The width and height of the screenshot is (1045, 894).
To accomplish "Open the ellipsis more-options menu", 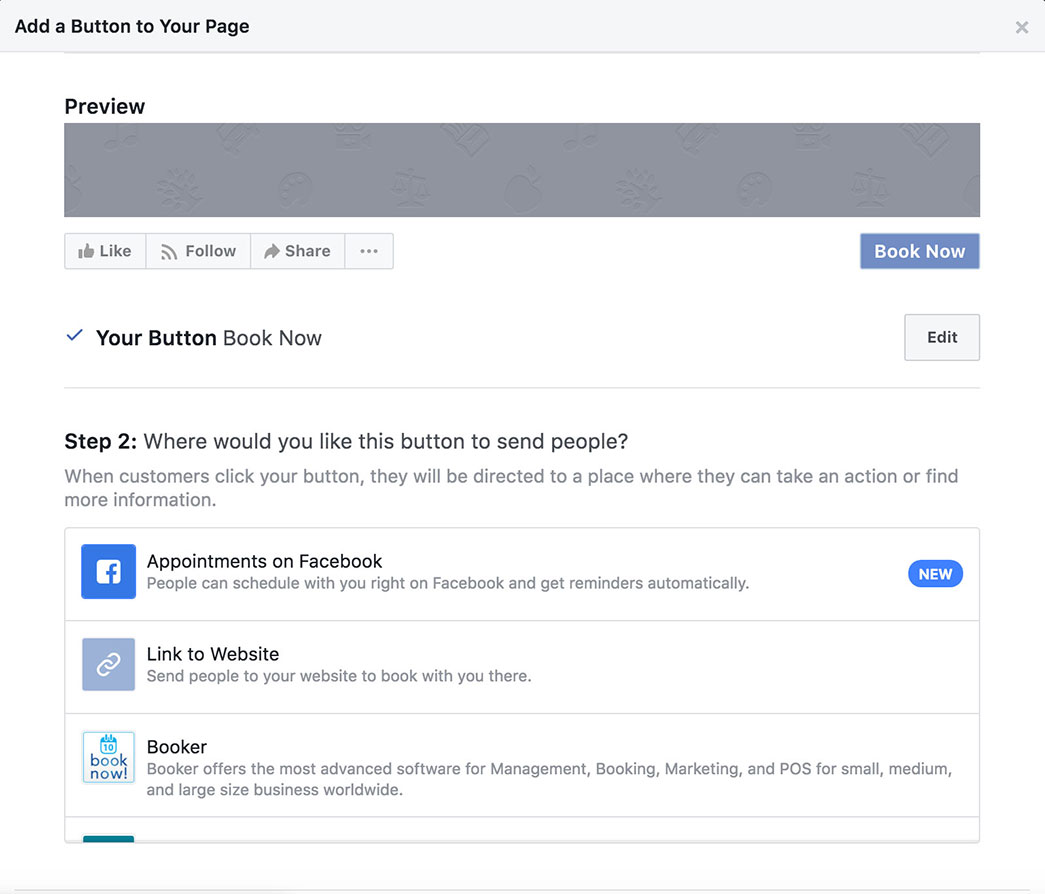I will (x=369, y=251).
